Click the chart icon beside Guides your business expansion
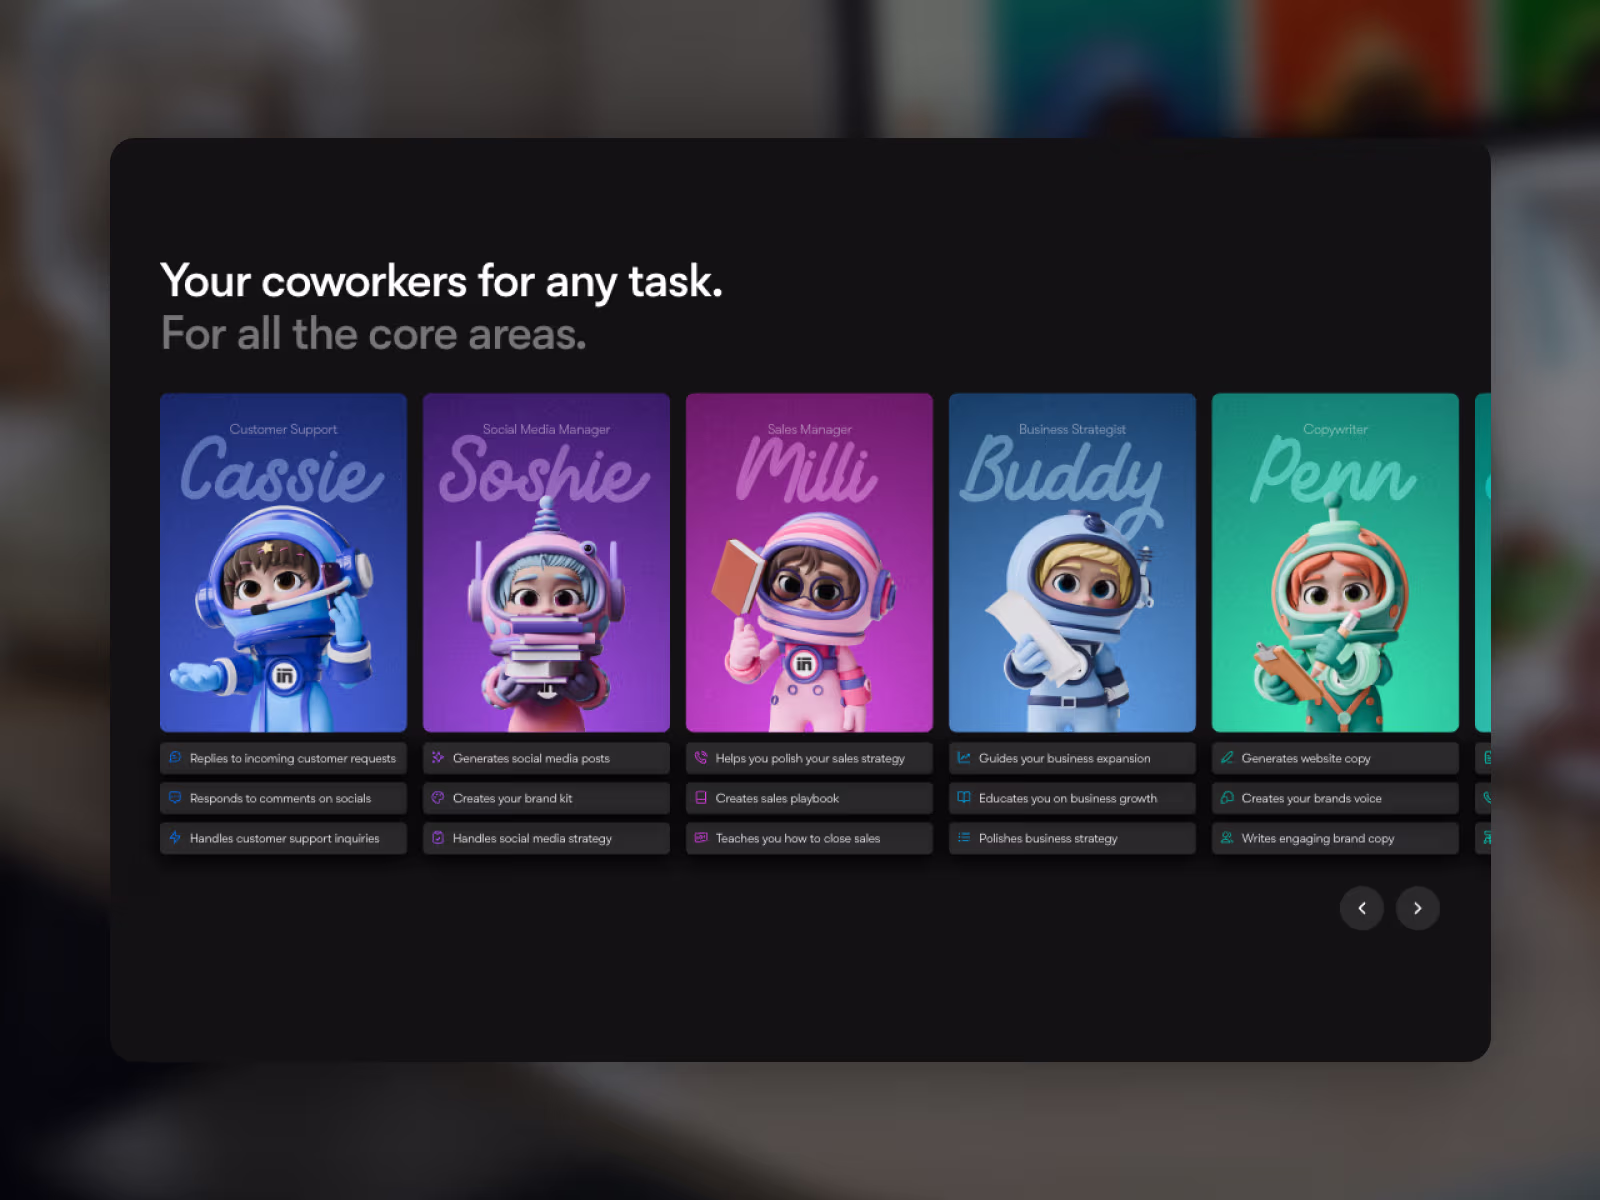The width and height of the screenshot is (1600, 1200). [x=964, y=758]
